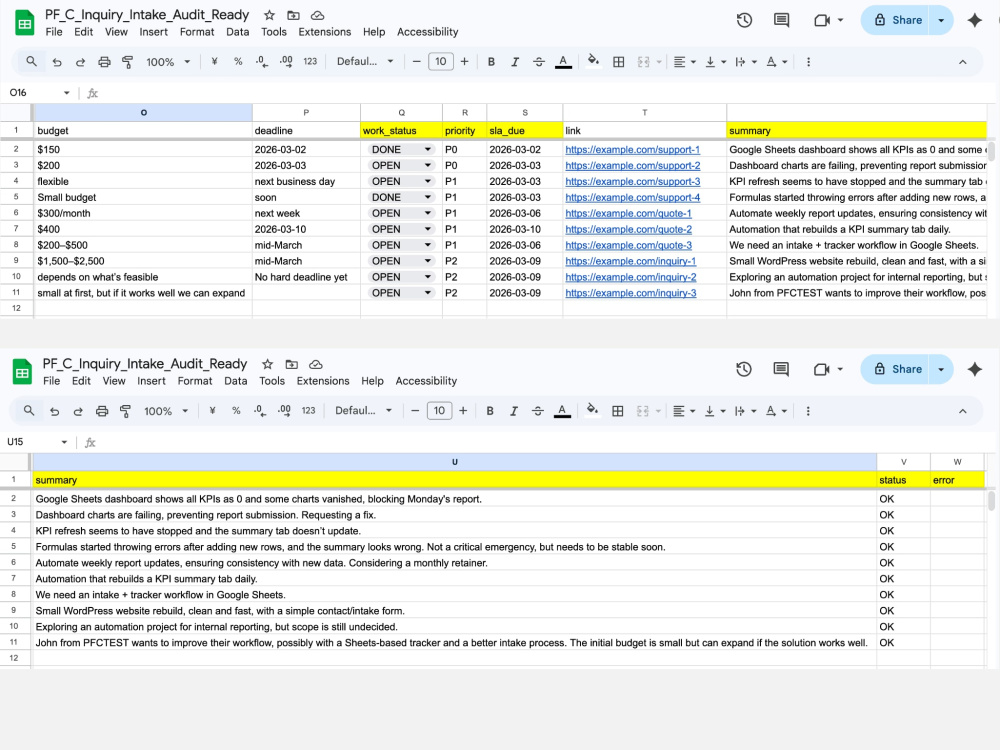Viewport: 1000px width, 750px height.
Task: Open zoom 100% dropdown in upper window
Action: pyautogui.click(x=168, y=62)
